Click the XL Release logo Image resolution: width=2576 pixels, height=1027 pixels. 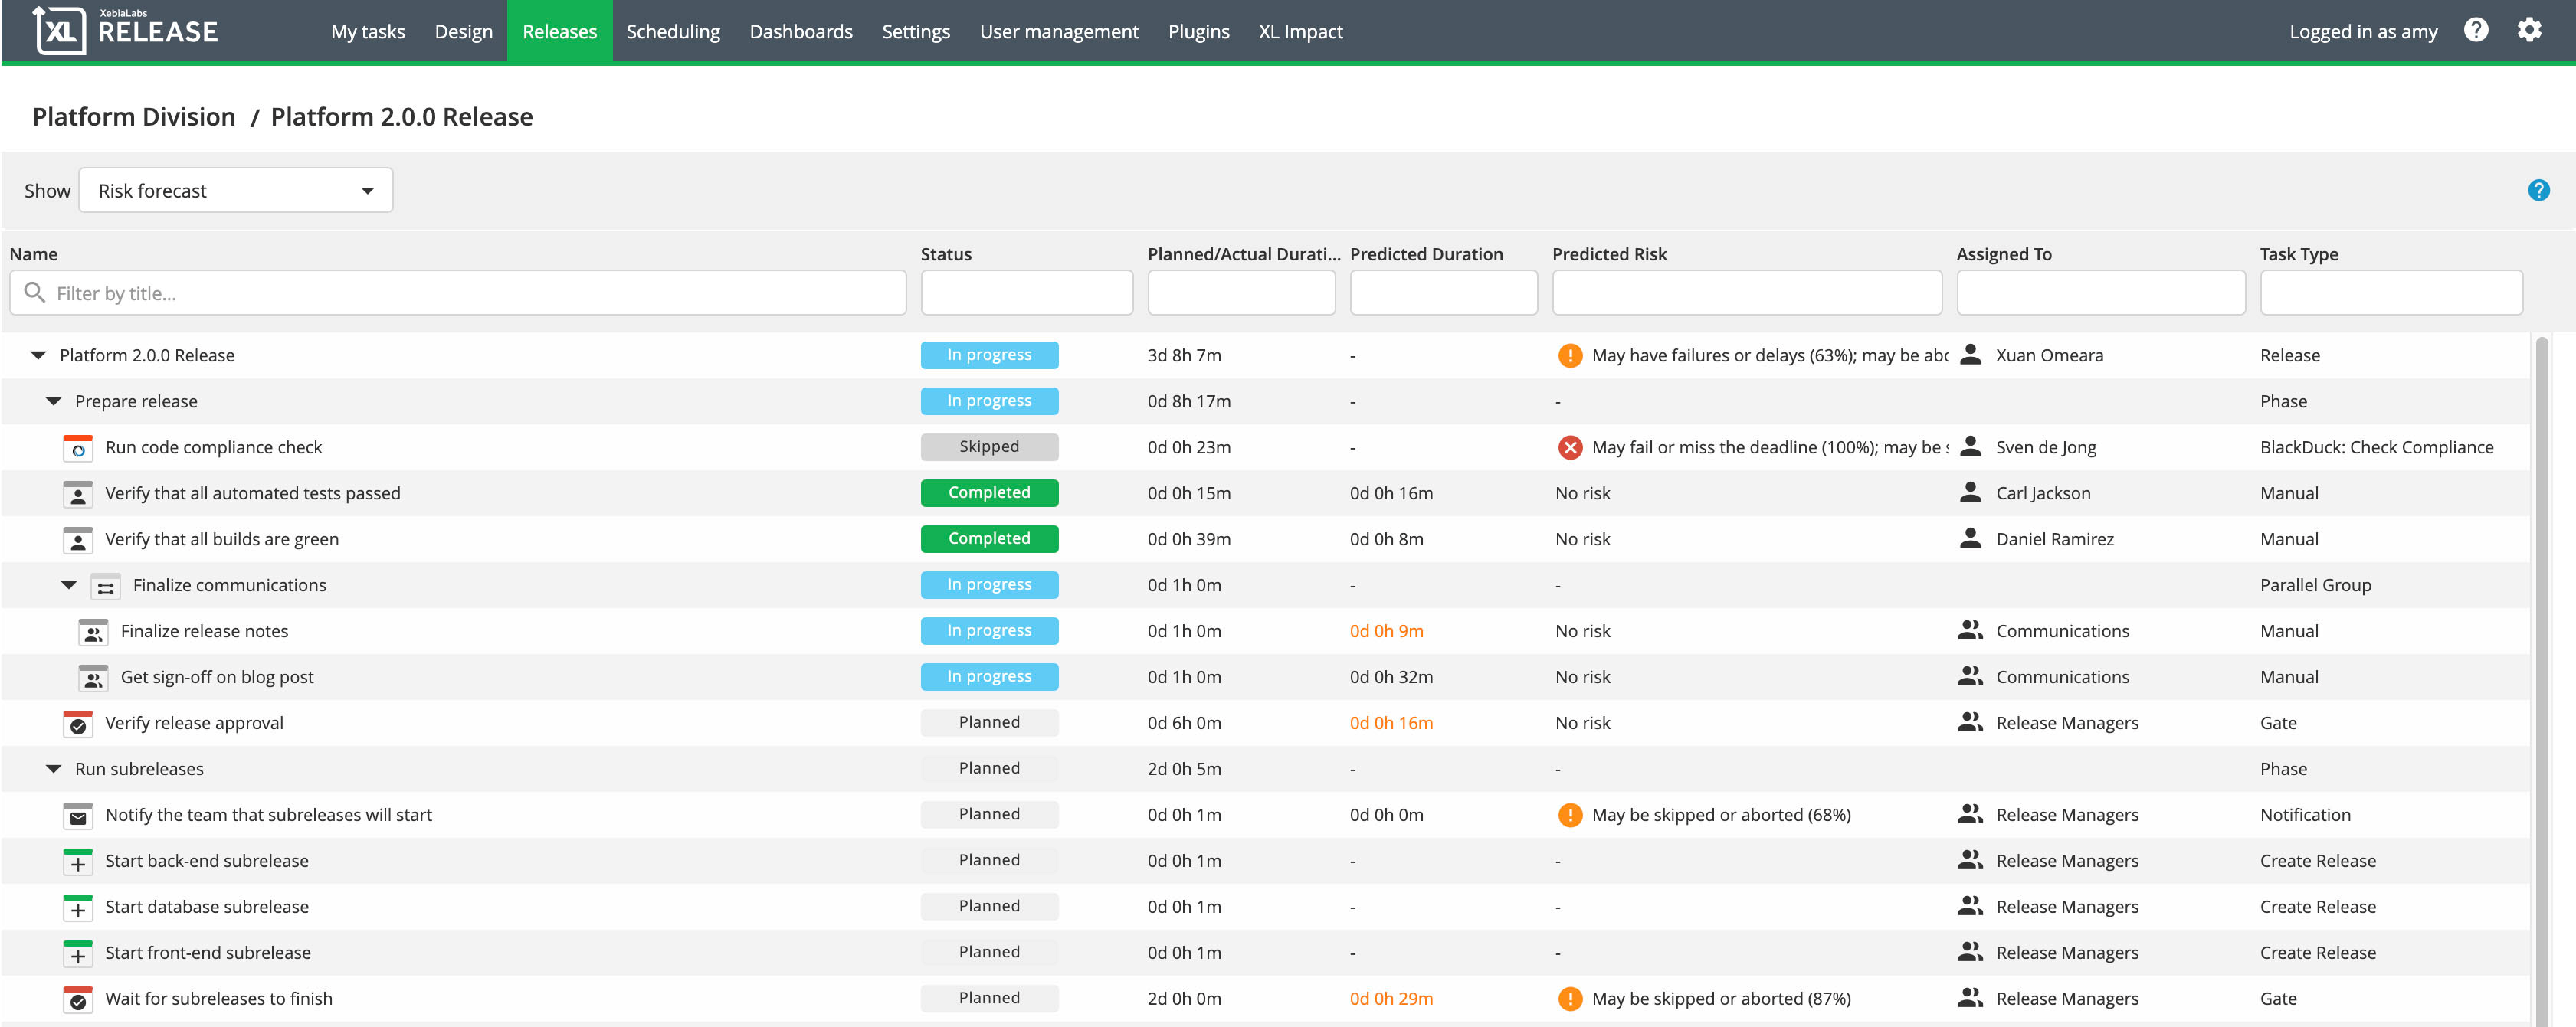125,30
